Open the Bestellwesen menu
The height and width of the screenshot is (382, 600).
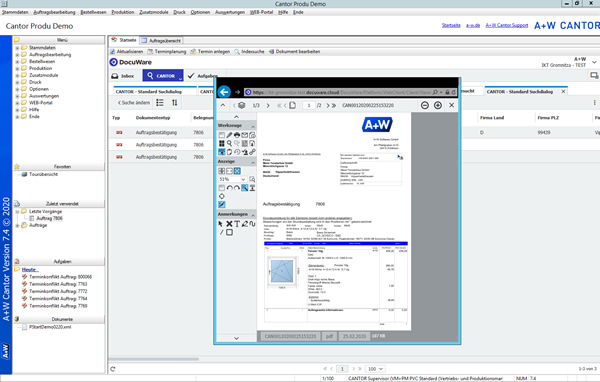(93, 12)
